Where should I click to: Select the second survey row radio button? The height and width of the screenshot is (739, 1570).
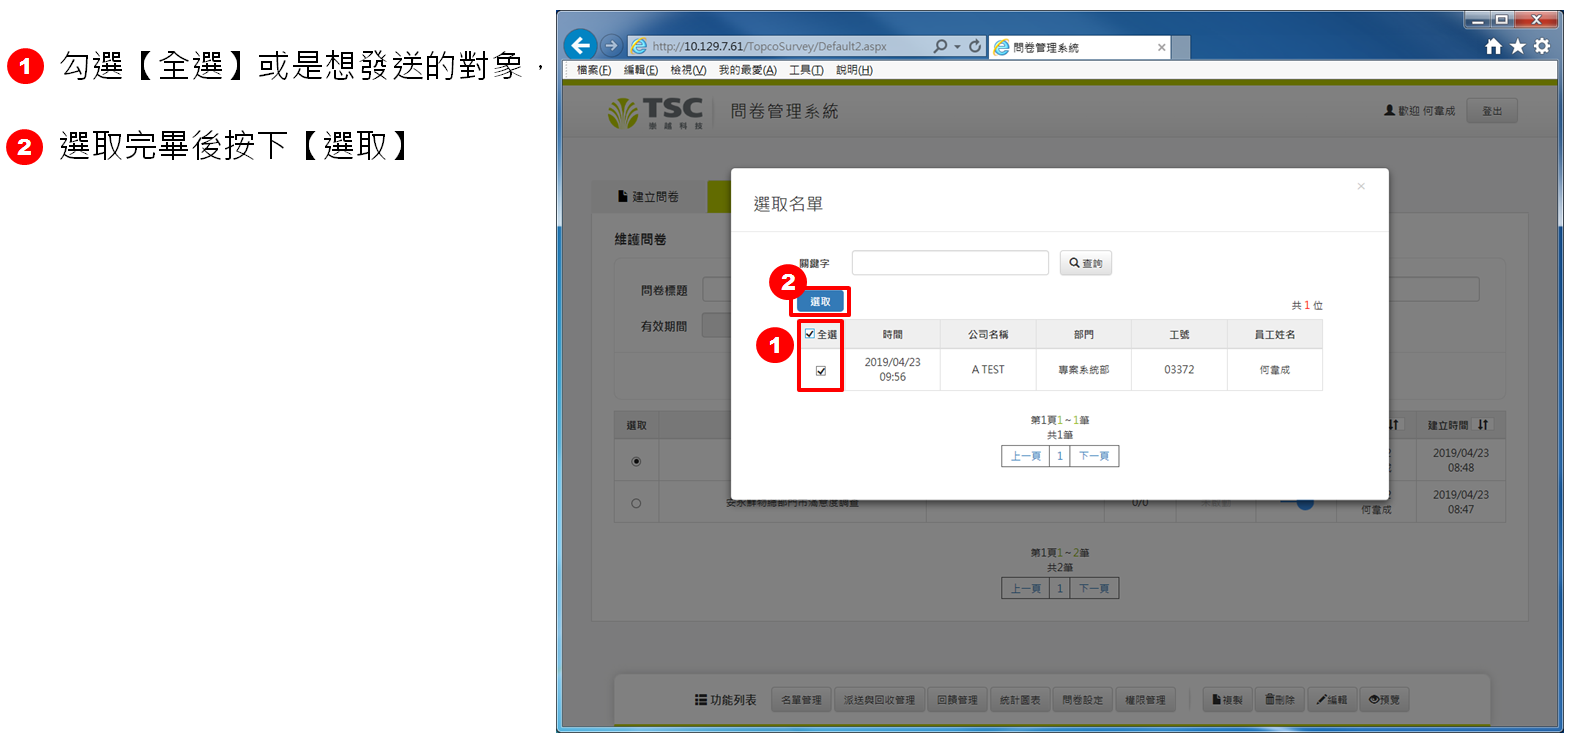(636, 503)
